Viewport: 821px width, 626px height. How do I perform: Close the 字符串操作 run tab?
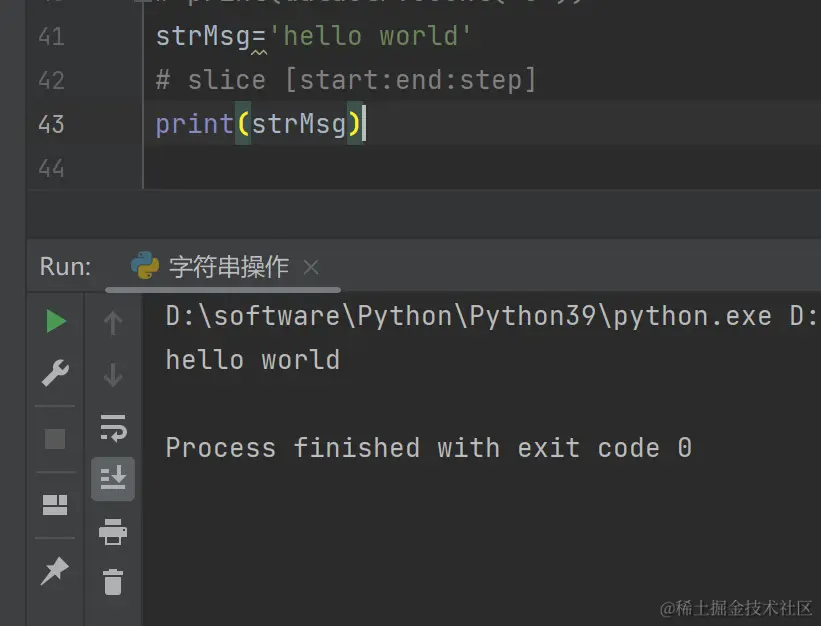click(311, 267)
